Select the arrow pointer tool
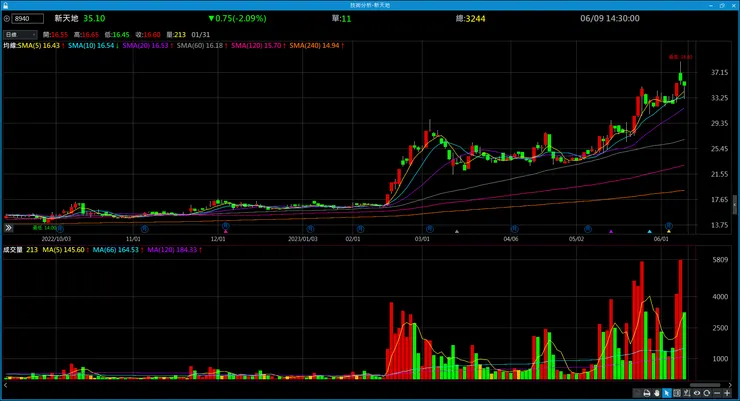The height and width of the screenshot is (401, 740). click(x=666, y=393)
